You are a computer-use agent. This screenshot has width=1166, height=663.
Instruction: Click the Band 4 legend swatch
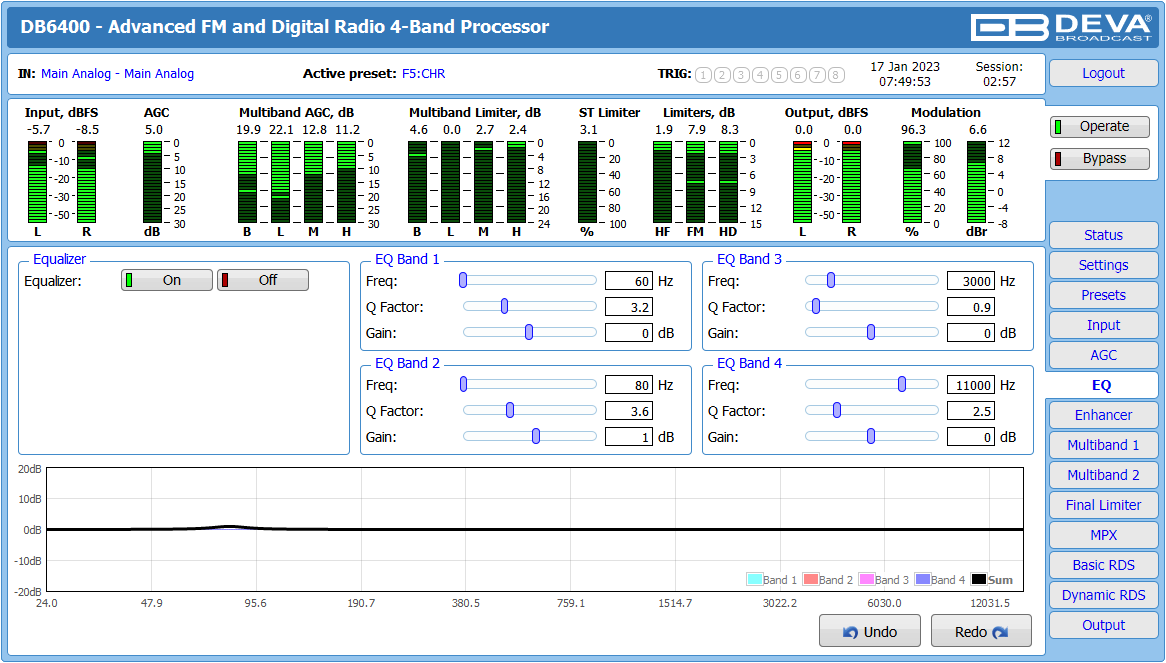point(923,579)
